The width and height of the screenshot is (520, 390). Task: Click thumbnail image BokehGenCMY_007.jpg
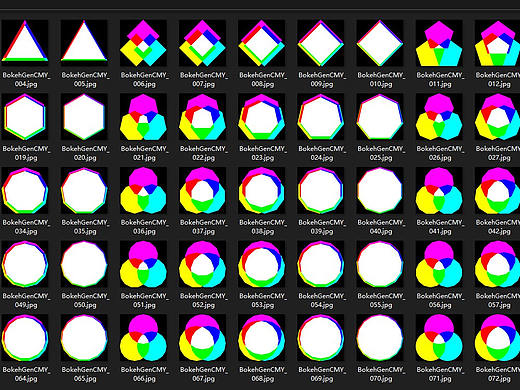[202, 43]
